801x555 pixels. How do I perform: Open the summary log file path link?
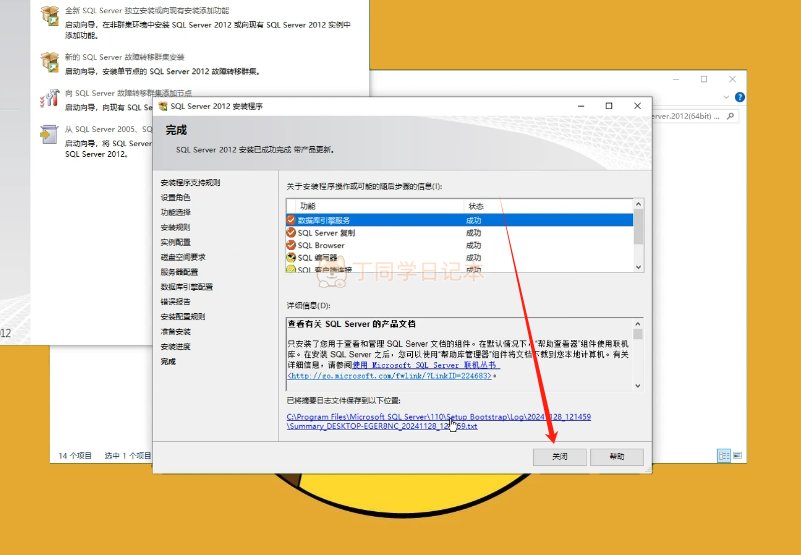point(439,421)
